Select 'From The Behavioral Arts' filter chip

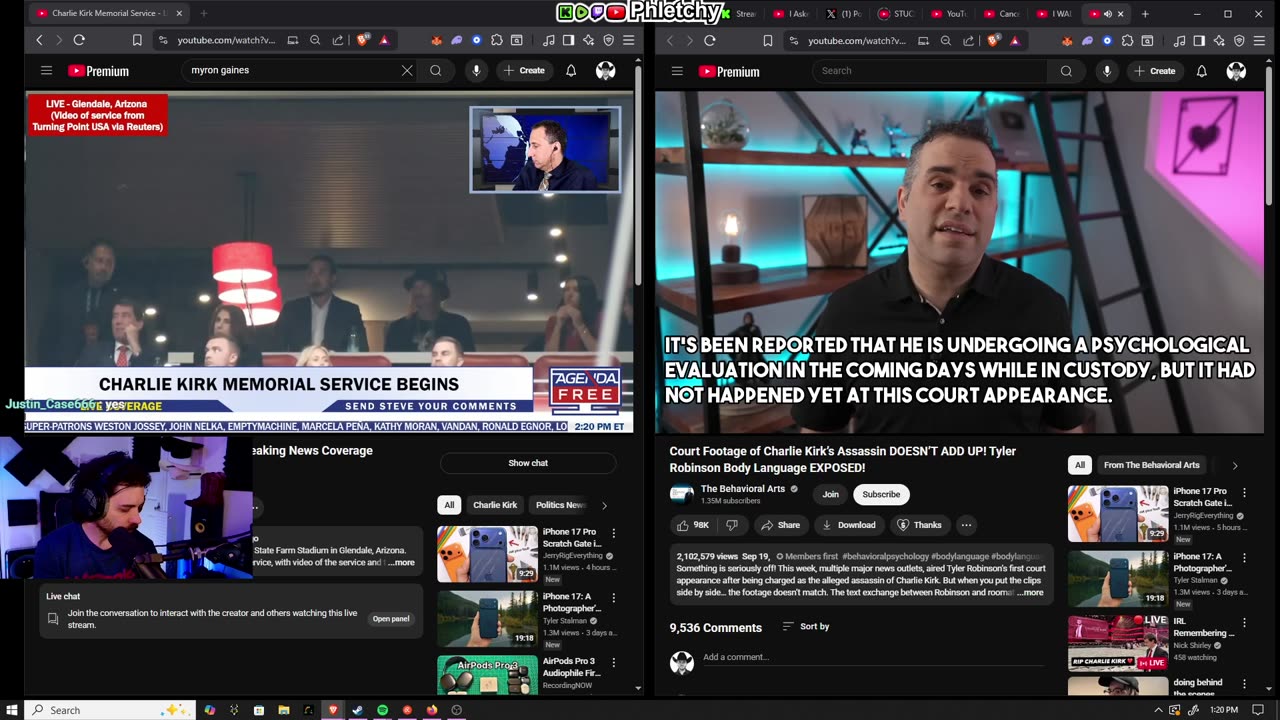point(1151,465)
